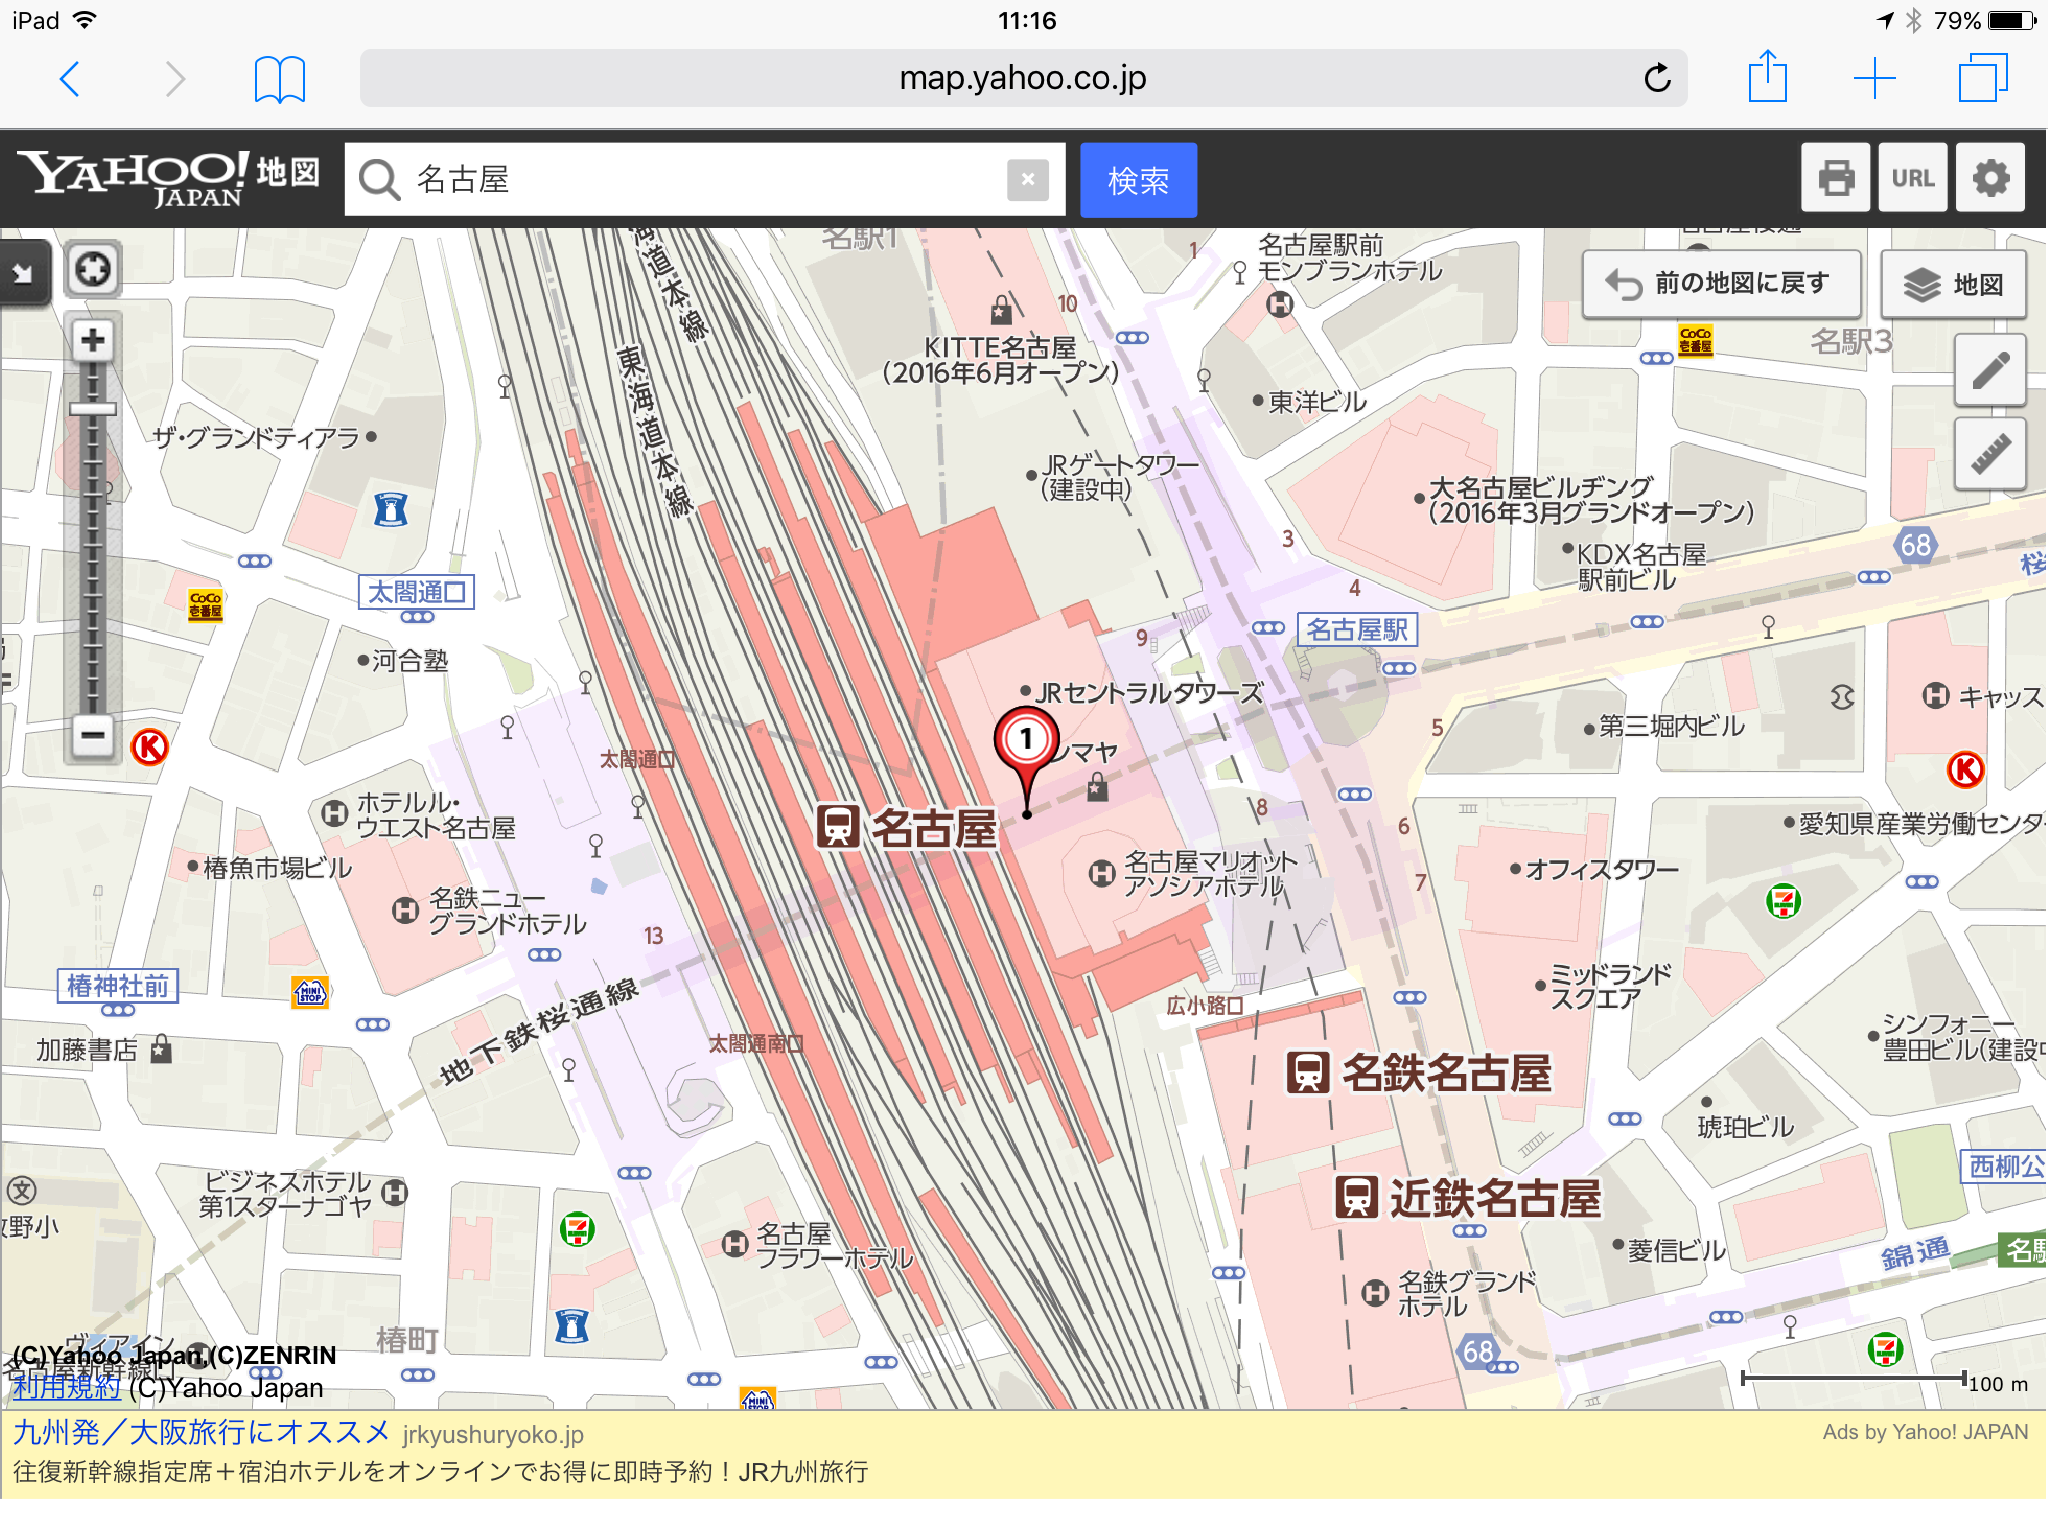Select the ruler distance tool
The height and width of the screenshot is (1536, 2048).
point(1990,453)
